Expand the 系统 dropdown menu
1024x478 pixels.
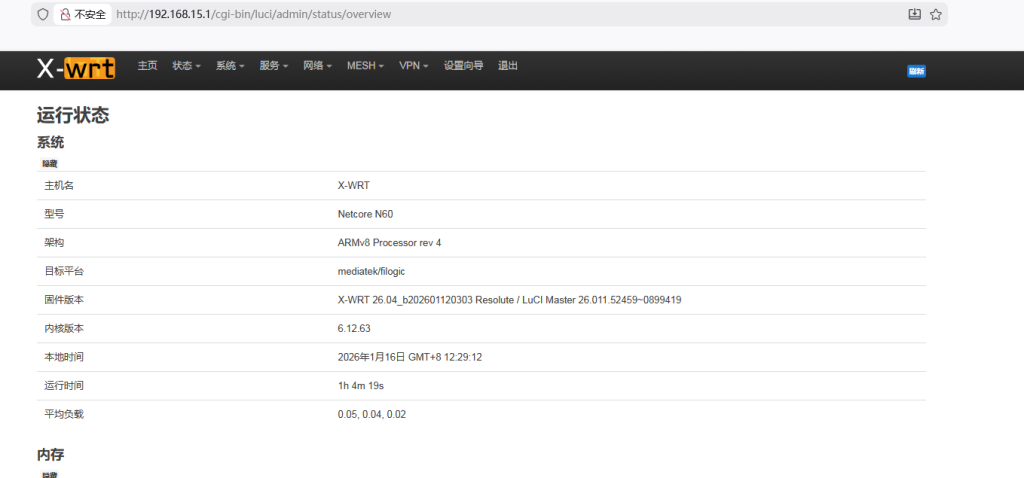click(231, 65)
